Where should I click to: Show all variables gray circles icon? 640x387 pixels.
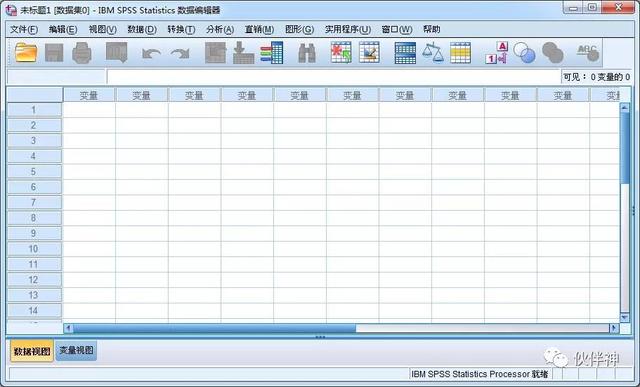[553, 53]
